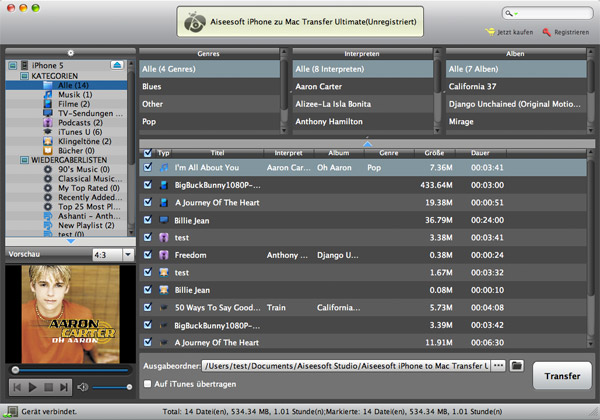
Task: Open the 90's Music playlist
Action: click(84, 169)
